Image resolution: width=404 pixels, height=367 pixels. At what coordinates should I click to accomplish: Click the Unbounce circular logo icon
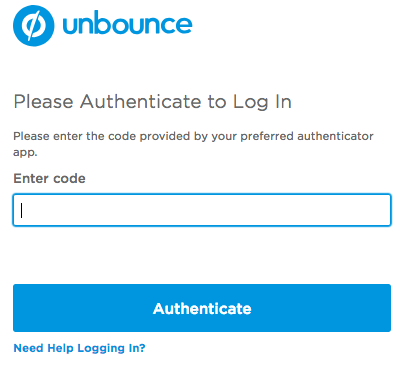[x=33, y=26]
